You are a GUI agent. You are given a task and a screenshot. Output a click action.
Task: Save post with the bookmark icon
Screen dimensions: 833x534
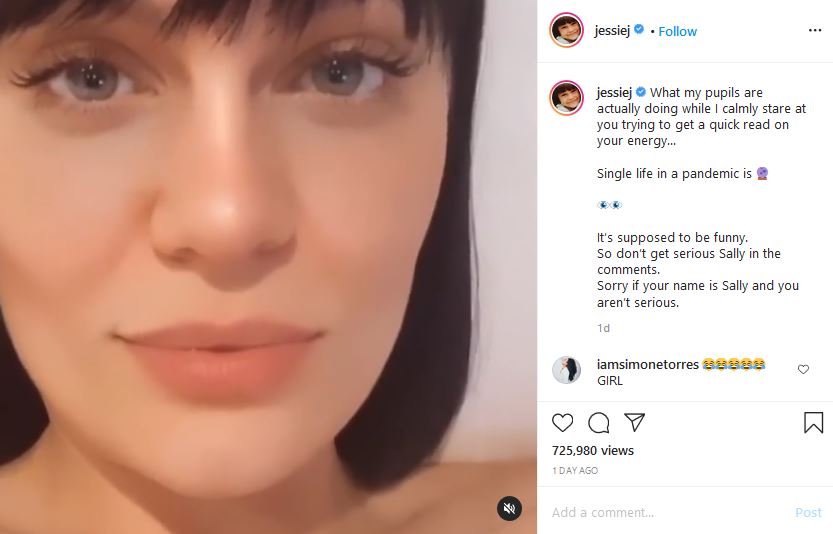813,423
